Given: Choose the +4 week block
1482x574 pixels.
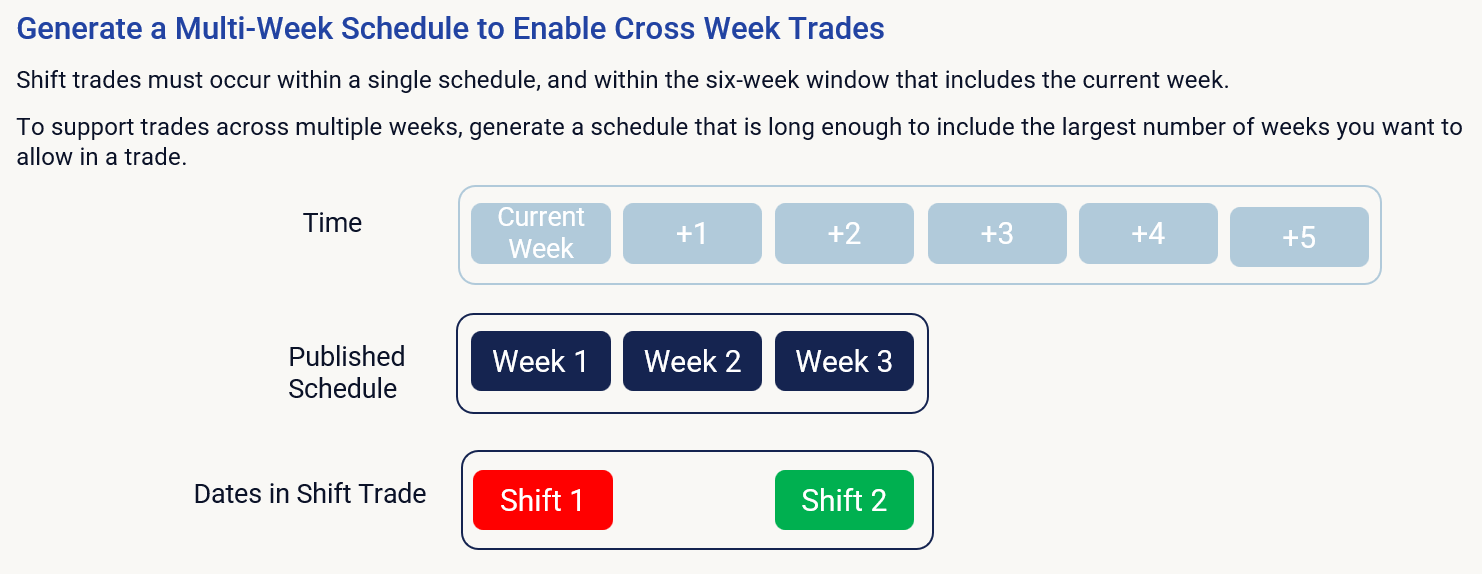Looking at the screenshot, I should click(1148, 234).
